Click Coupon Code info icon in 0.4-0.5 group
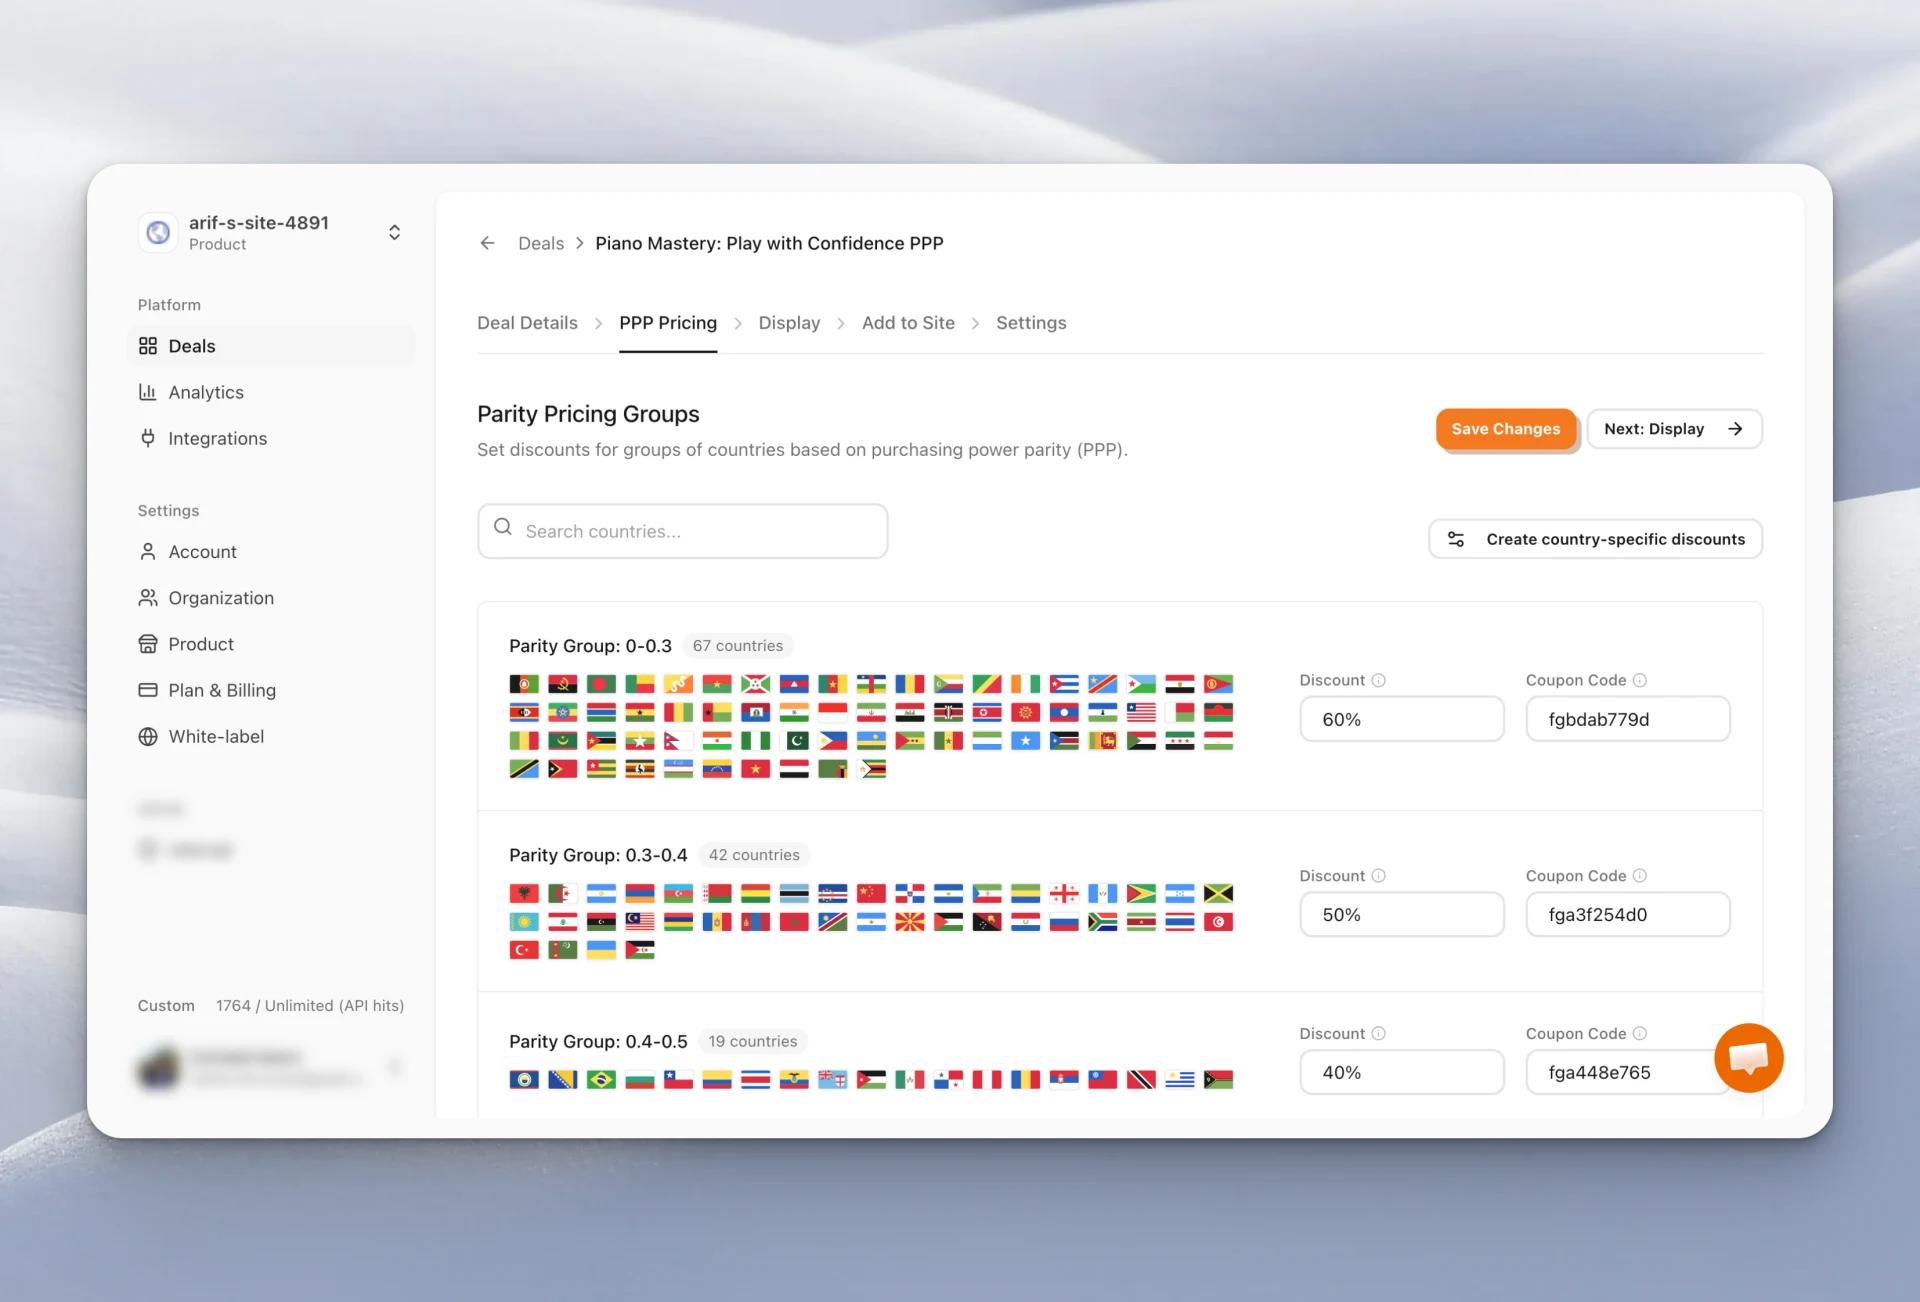Viewport: 1920px width, 1302px height. [1640, 1033]
